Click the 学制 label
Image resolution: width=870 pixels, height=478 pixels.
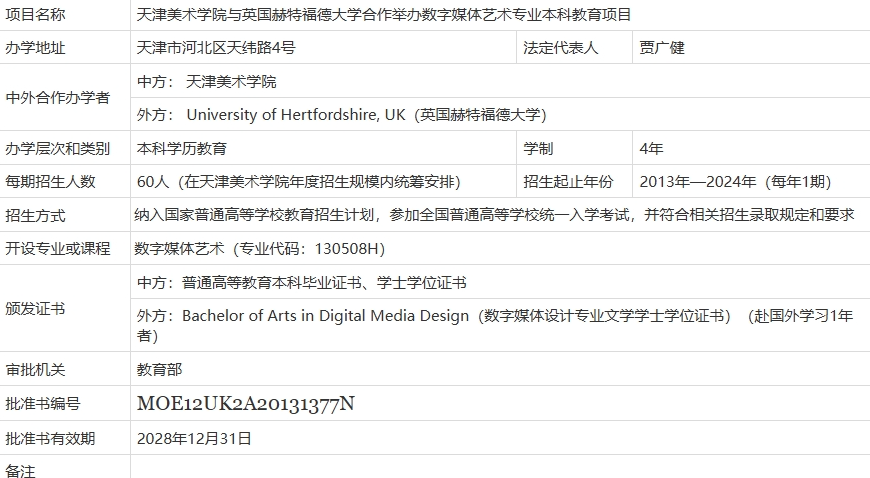538,149
